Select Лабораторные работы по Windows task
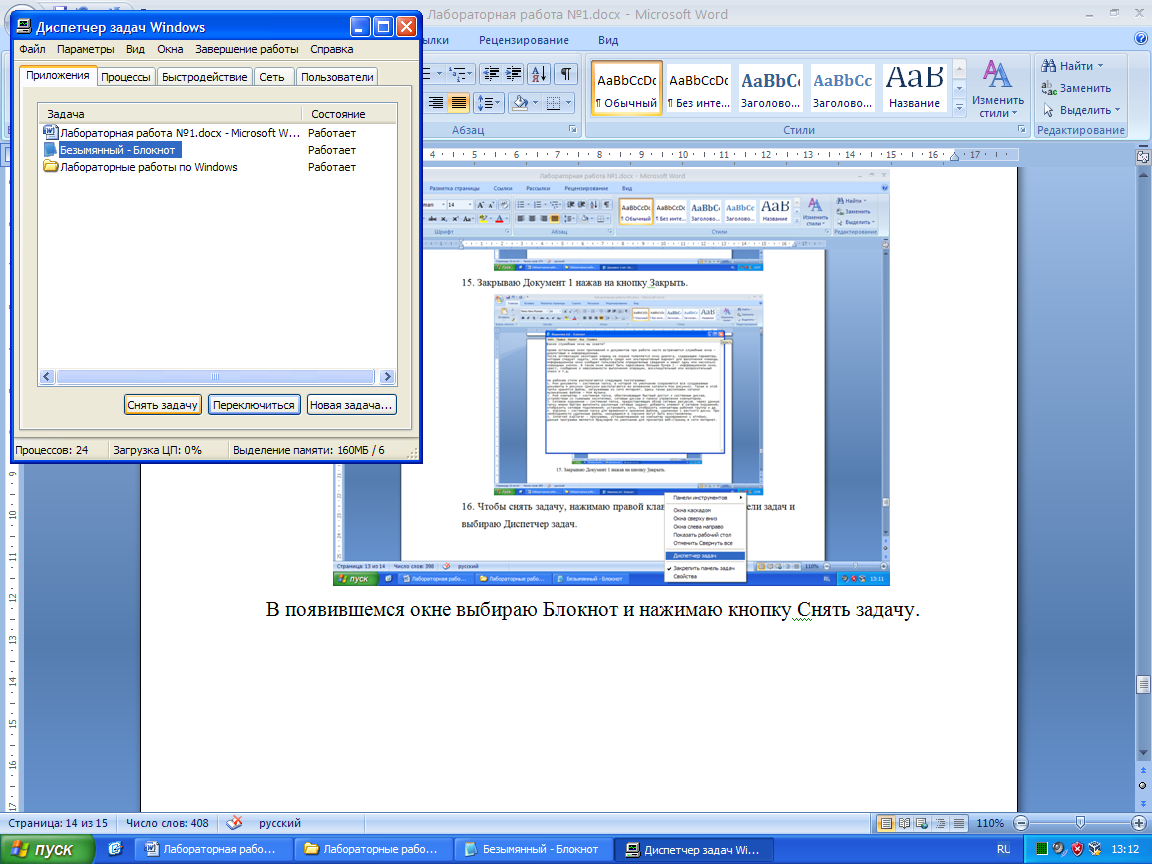1152x864 pixels. 218,167
